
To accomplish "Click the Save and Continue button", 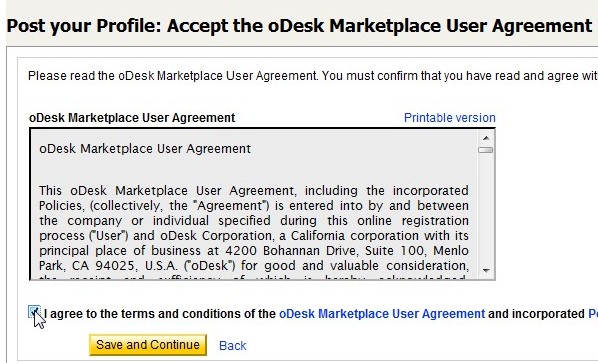I will click(148, 345).
